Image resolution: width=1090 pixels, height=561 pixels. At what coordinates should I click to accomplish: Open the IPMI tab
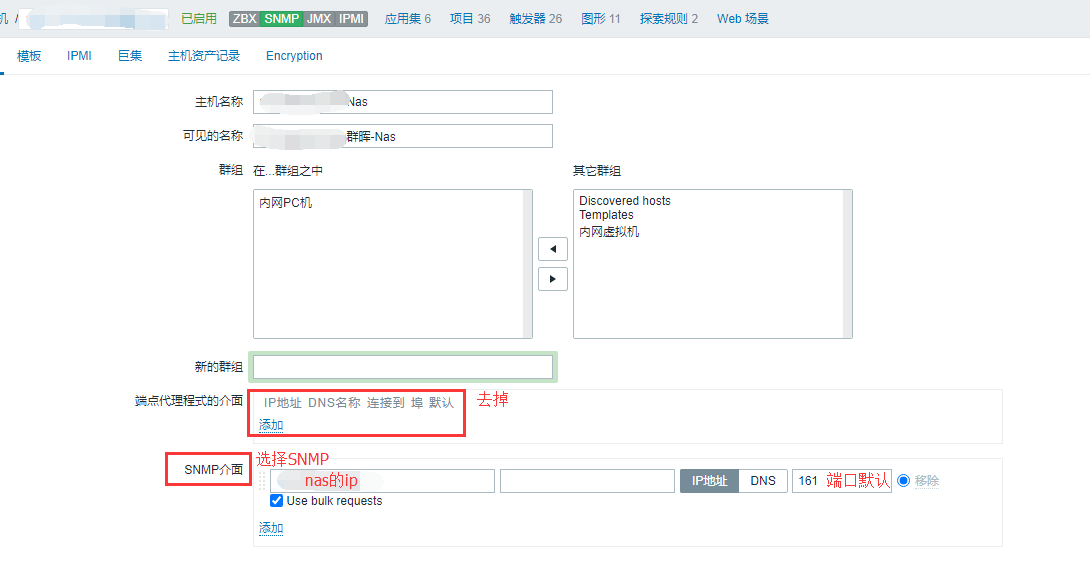(x=79, y=56)
